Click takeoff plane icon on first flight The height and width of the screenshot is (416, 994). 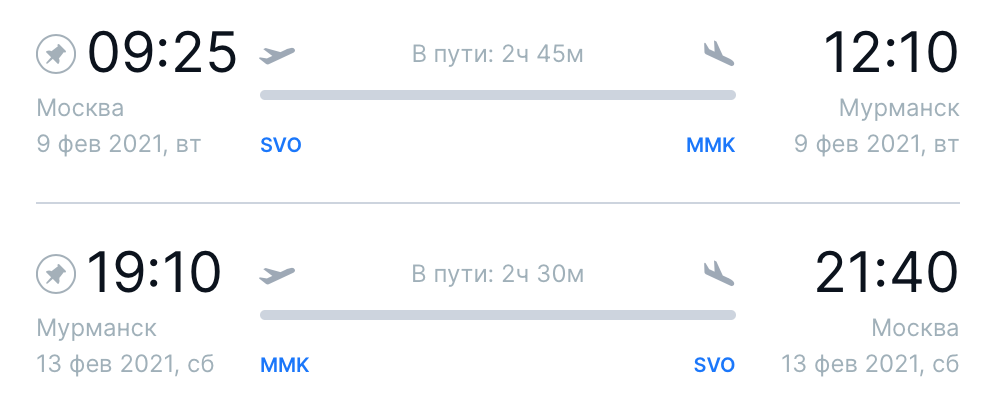pyautogui.click(x=277, y=55)
